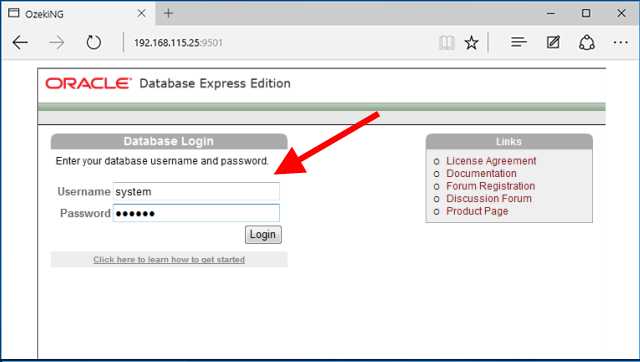This screenshot has height=362, width=640.
Task: Open the Forum Registration link
Action: (491, 186)
